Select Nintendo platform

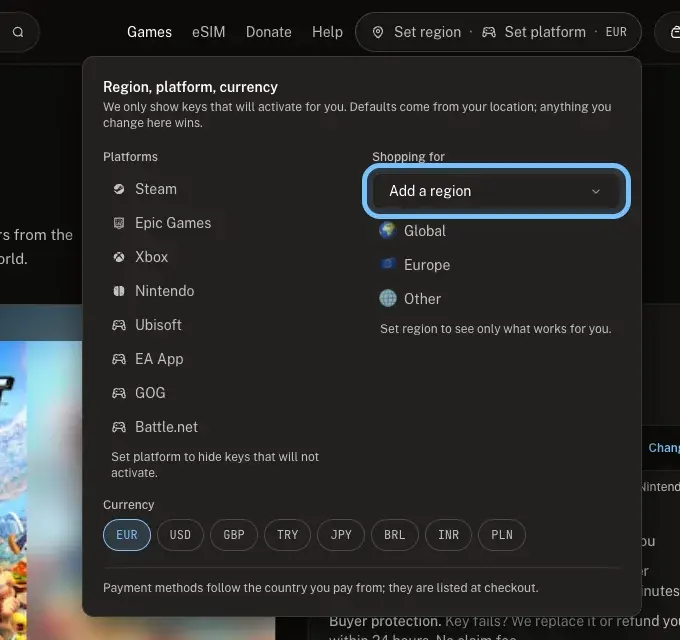click(x=164, y=291)
